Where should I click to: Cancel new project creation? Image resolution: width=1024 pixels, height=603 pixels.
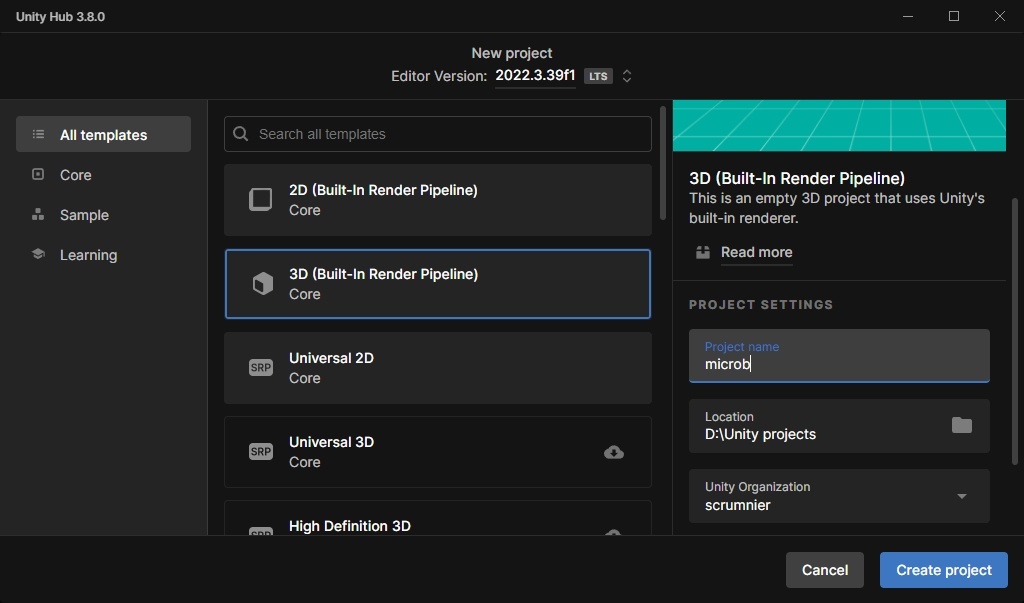point(825,570)
